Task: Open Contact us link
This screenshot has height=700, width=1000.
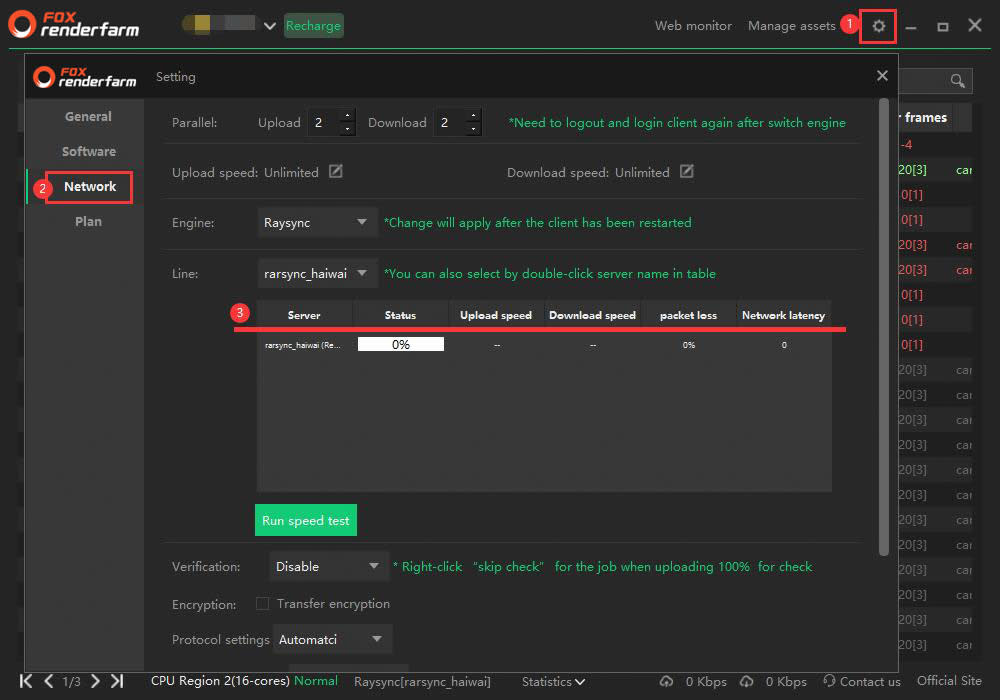Action: click(870, 682)
